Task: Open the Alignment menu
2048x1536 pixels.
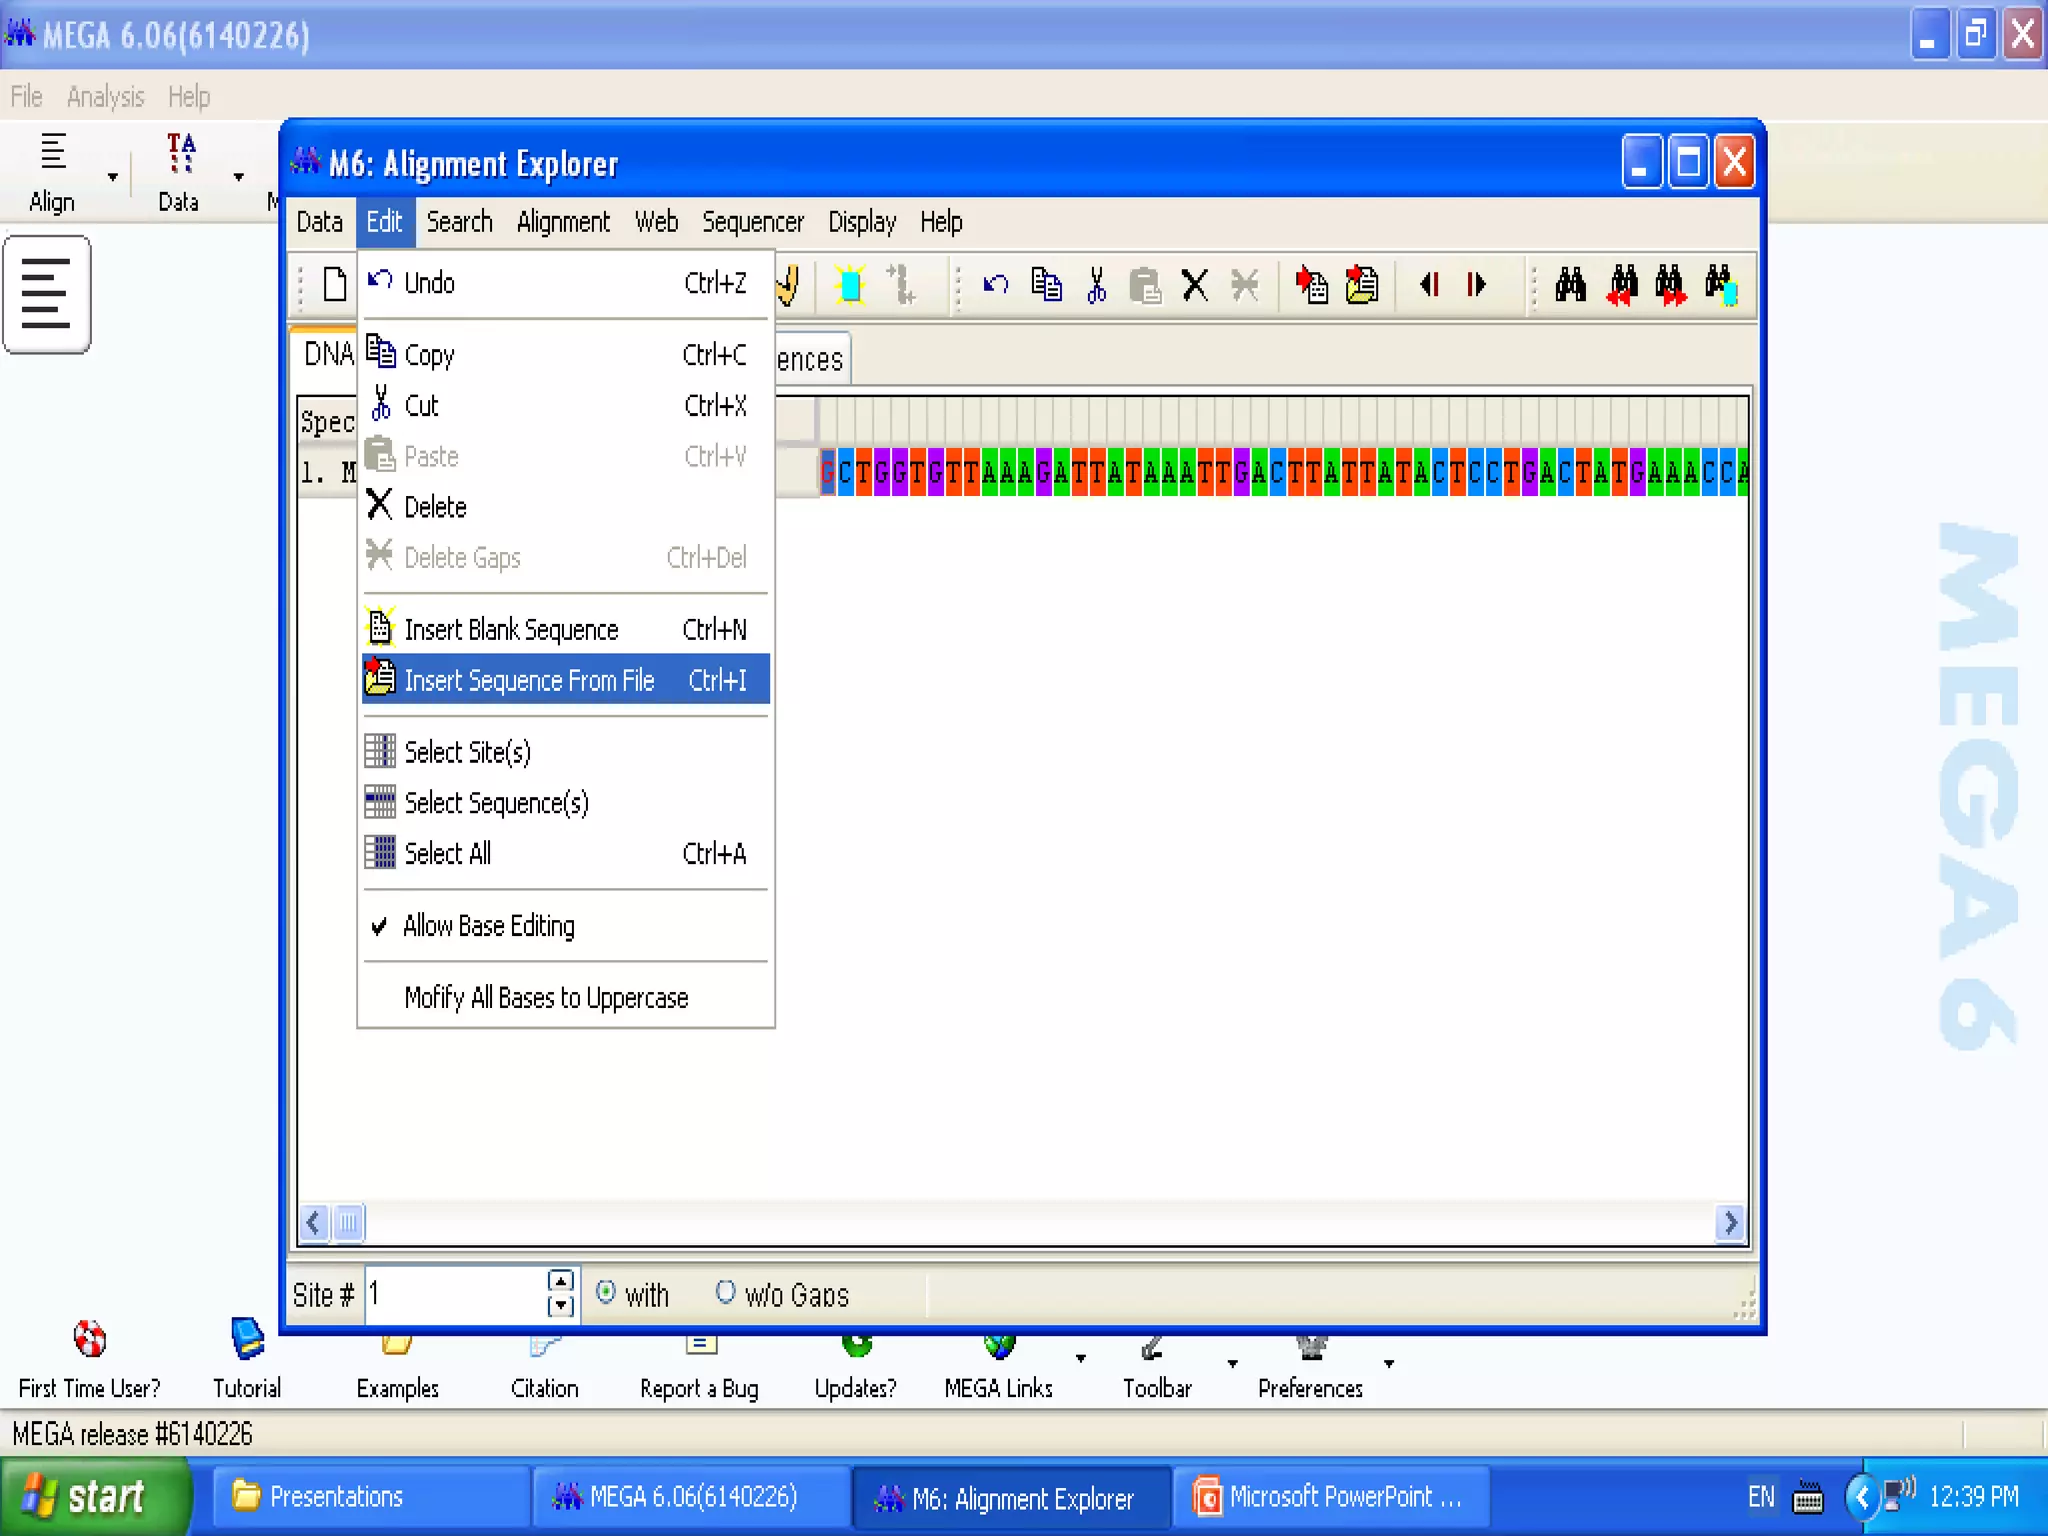Action: coord(563,222)
